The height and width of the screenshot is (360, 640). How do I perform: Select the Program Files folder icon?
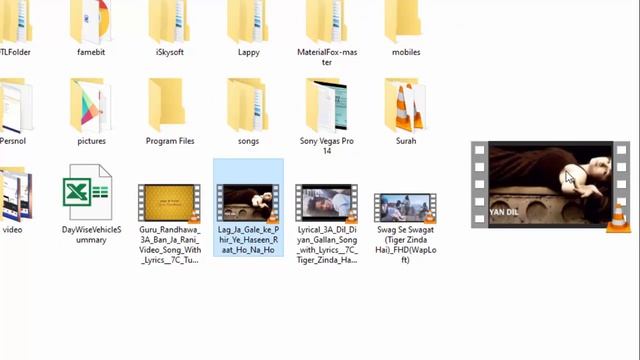(167, 105)
